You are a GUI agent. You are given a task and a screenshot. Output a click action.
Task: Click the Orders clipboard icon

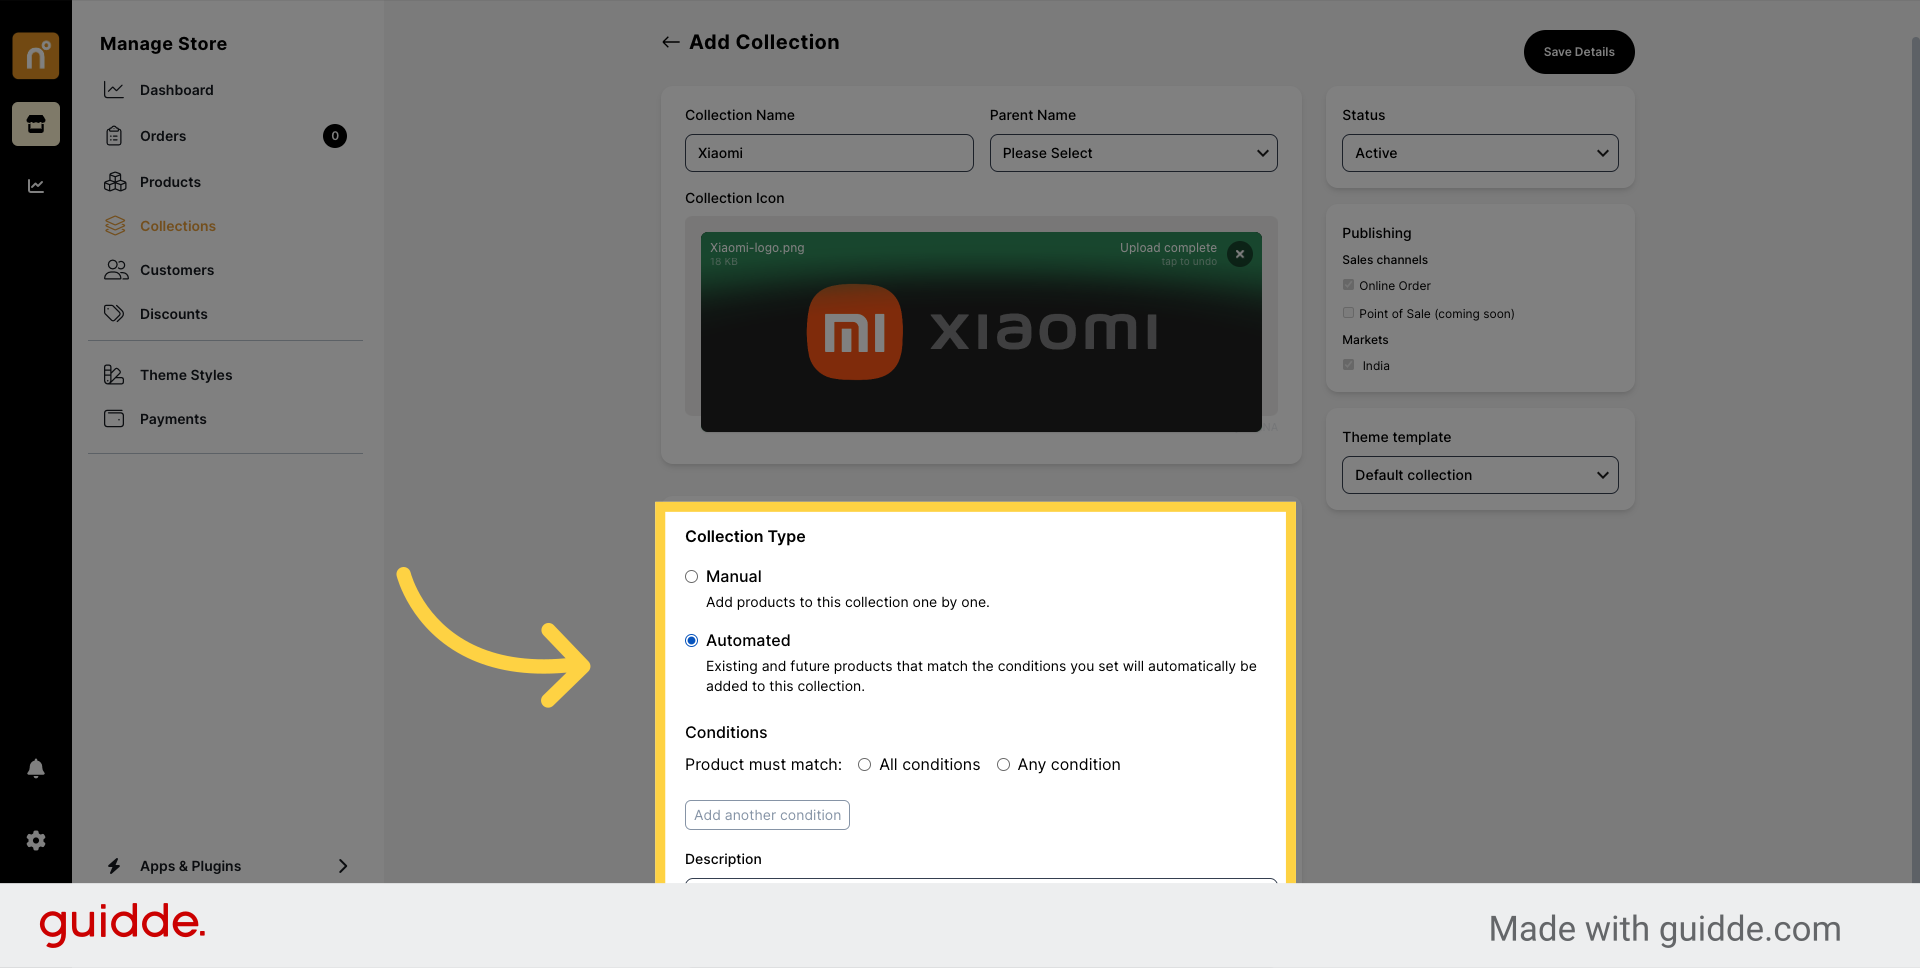(x=114, y=136)
